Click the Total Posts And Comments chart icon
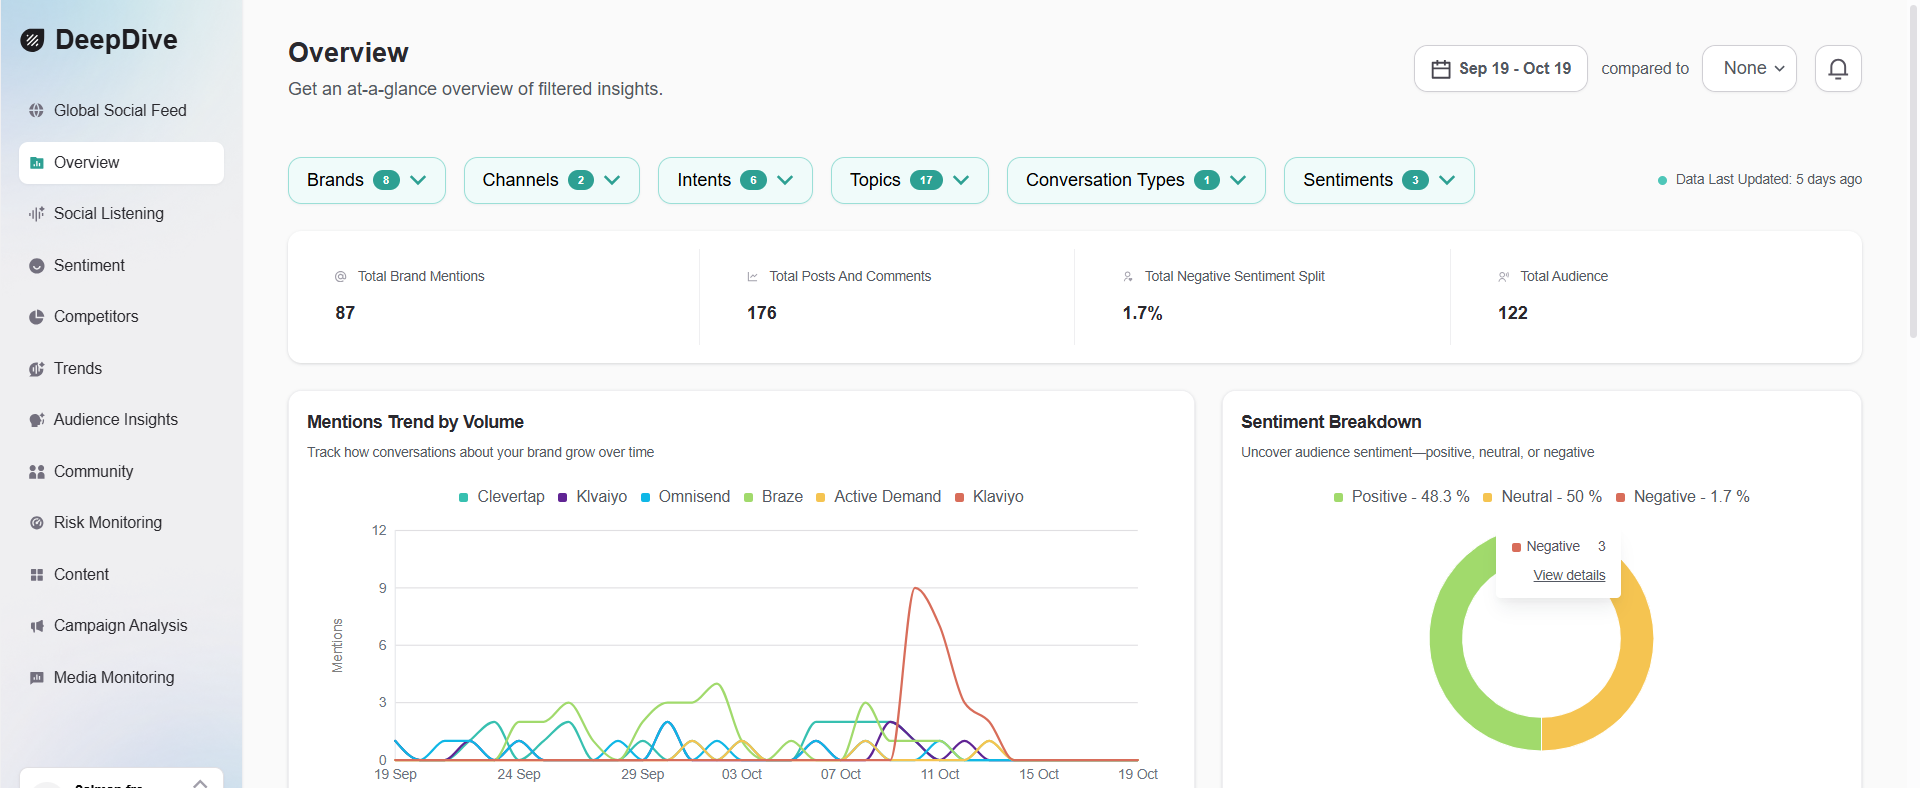Image resolution: width=1920 pixels, height=788 pixels. pyautogui.click(x=752, y=276)
